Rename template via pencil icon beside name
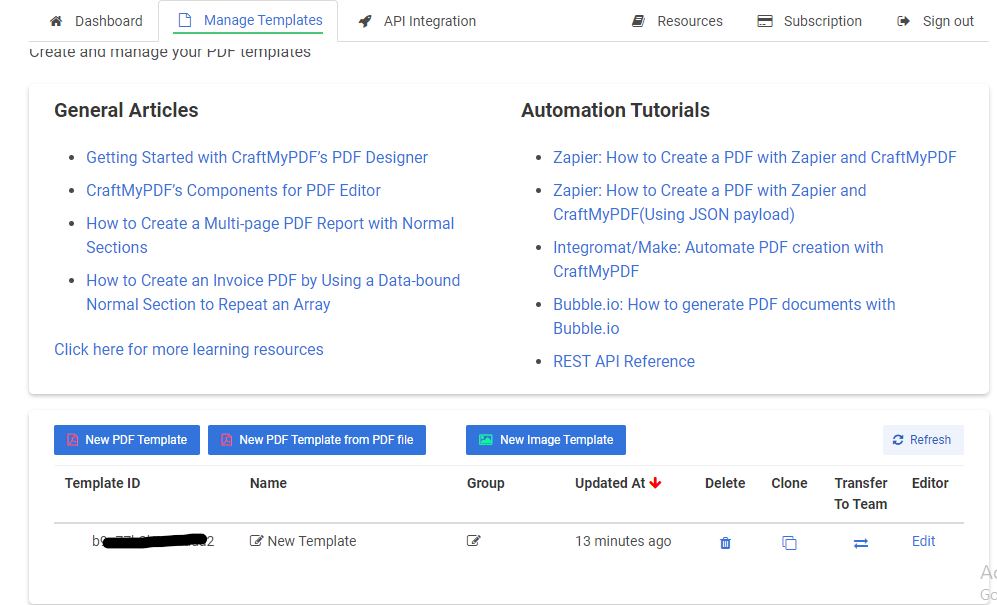Image resolution: width=997 pixels, height=605 pixels. tap(256, 541)
